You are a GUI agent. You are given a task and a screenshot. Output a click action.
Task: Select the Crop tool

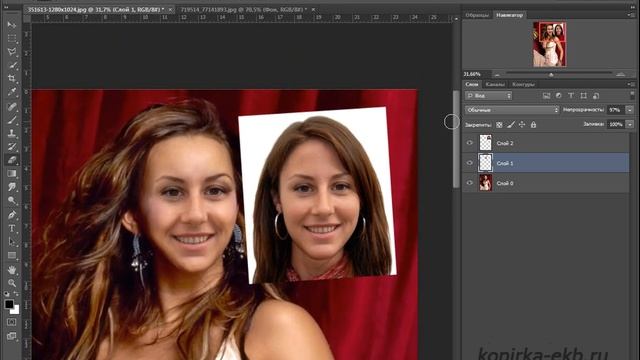(x=12, y=78)
